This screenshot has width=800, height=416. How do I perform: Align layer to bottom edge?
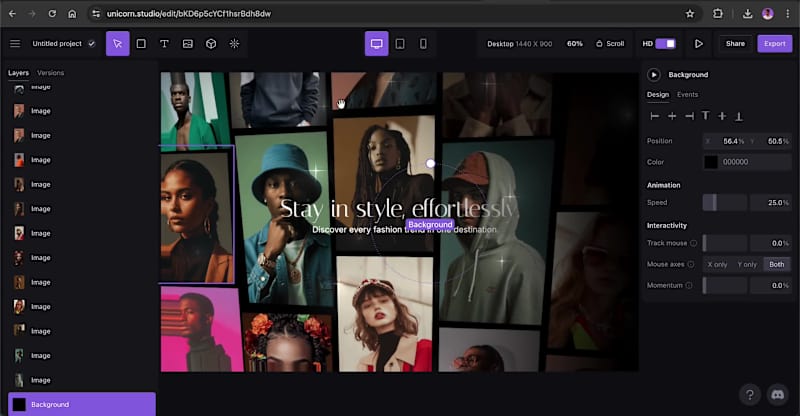coord(738,116)
